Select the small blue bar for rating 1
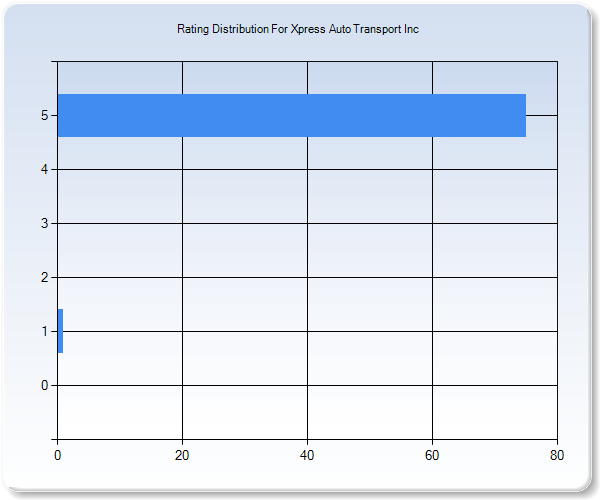 coord(60,331)
